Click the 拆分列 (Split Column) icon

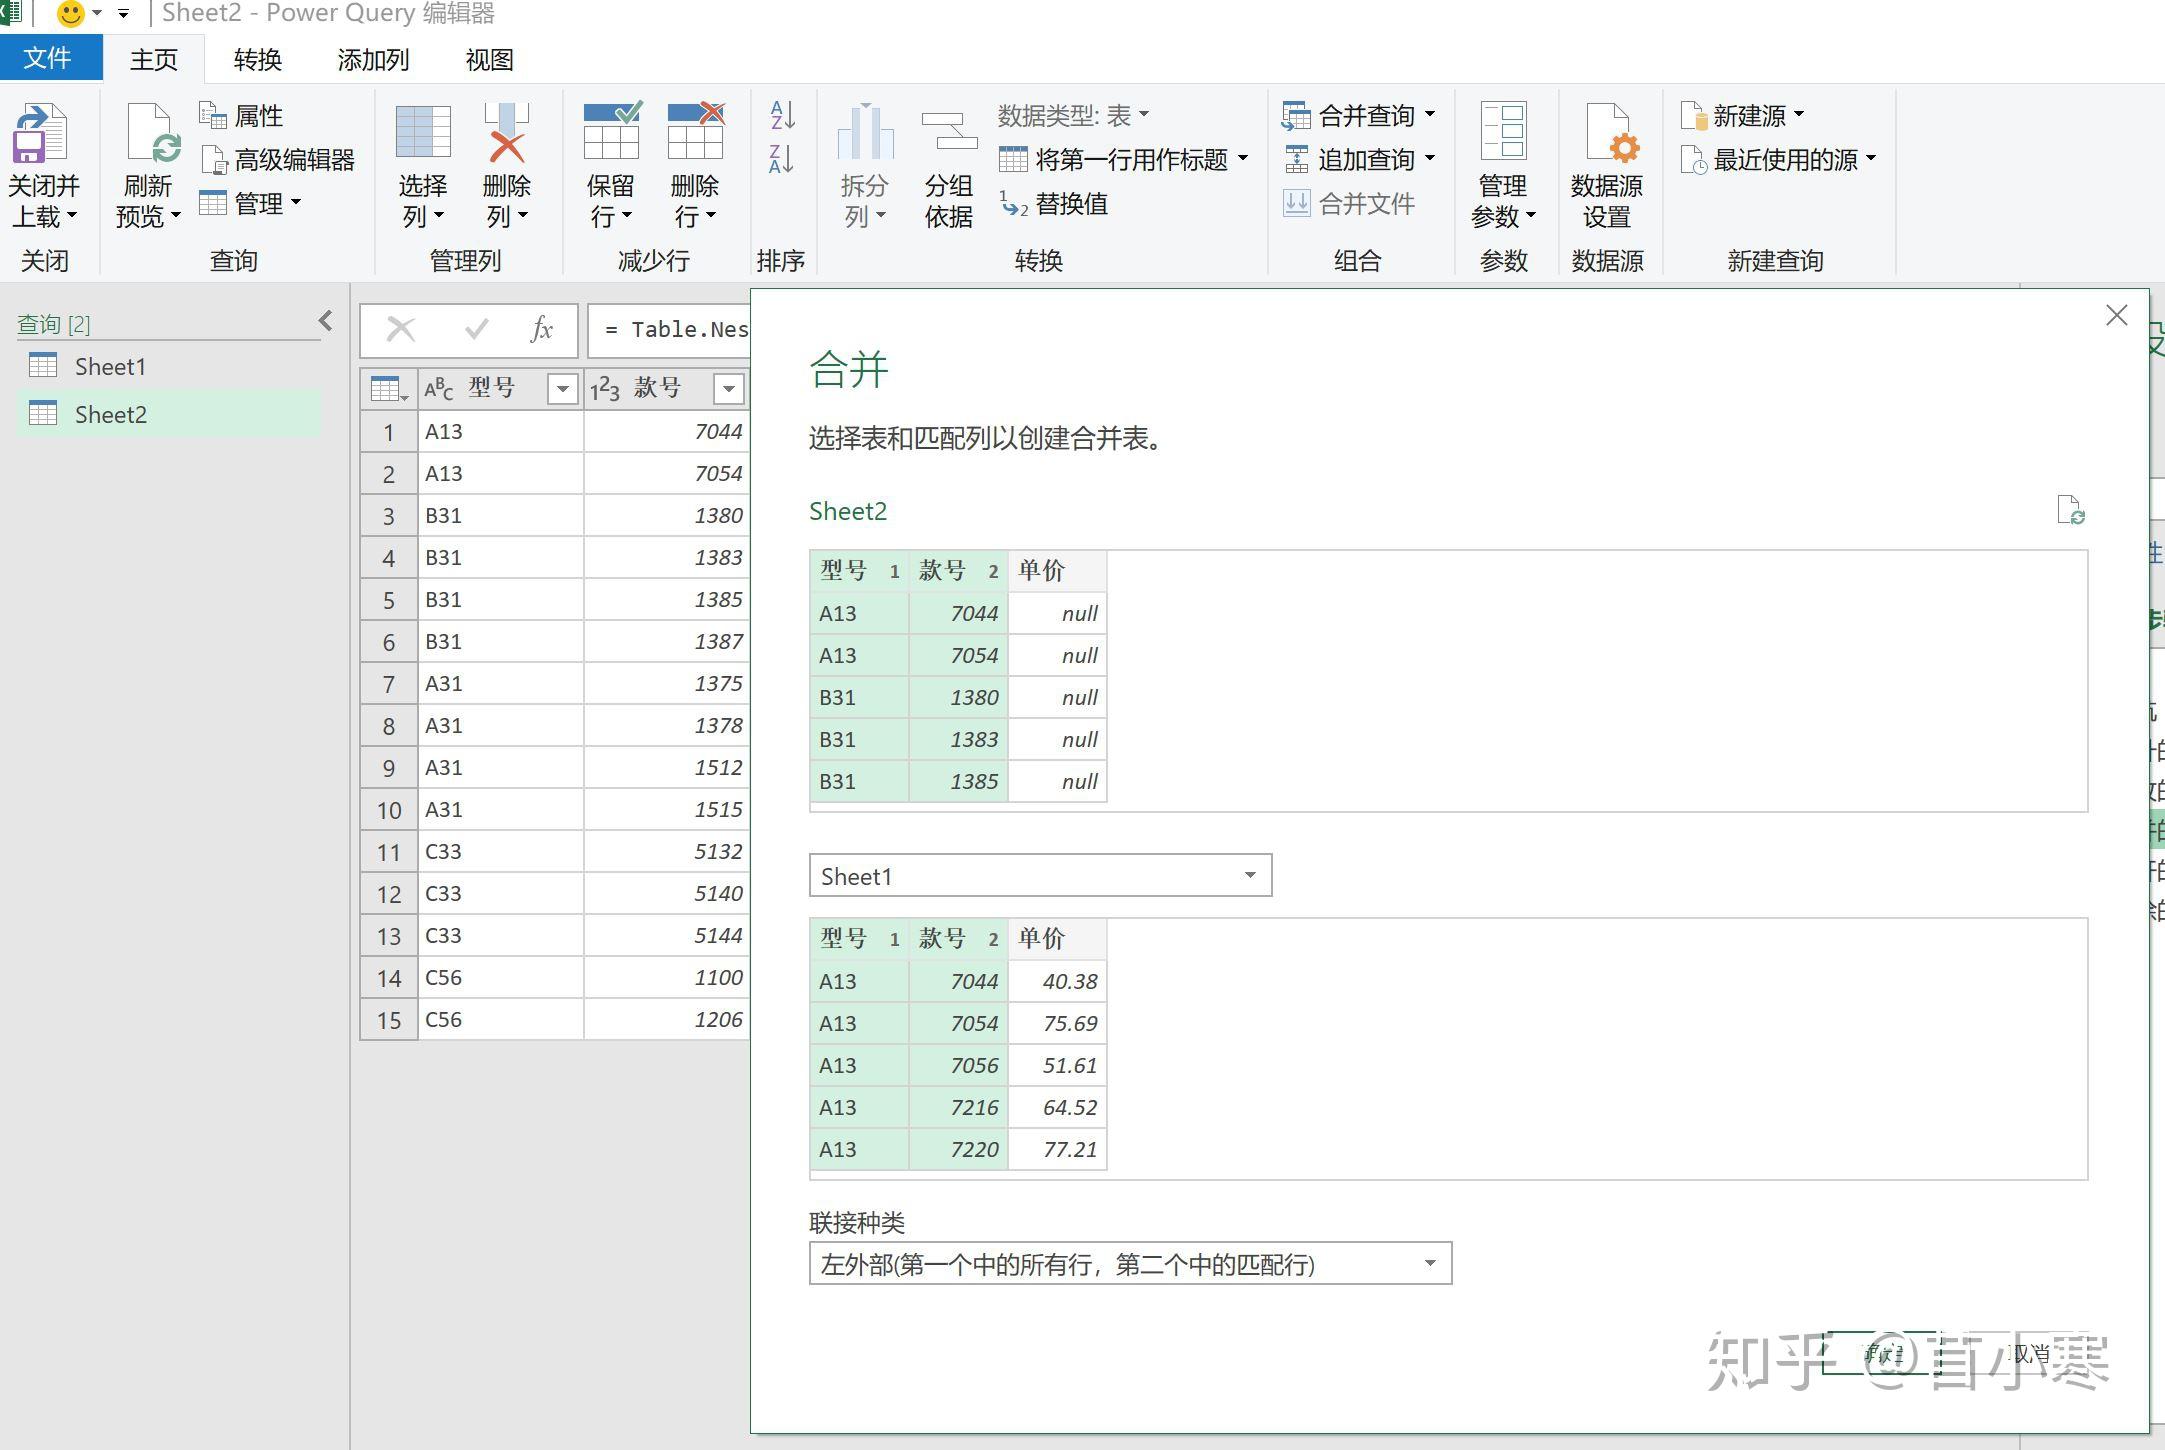point(862,165)
